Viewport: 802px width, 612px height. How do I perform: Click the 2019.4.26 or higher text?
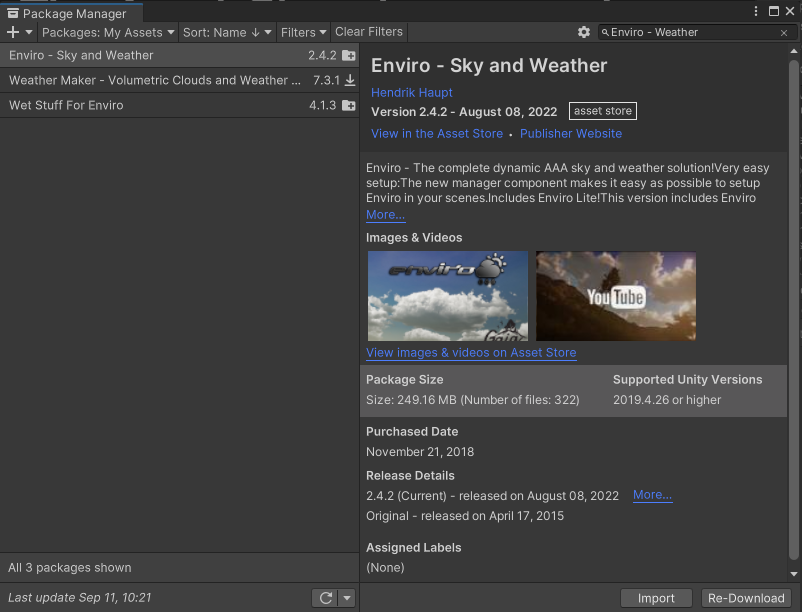pos(667,400)
